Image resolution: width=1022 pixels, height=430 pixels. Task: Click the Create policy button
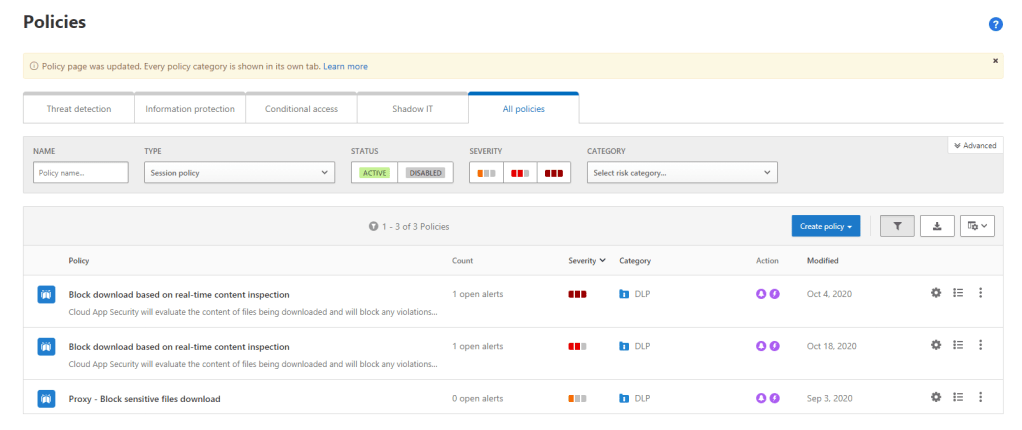tap(825, 226)
